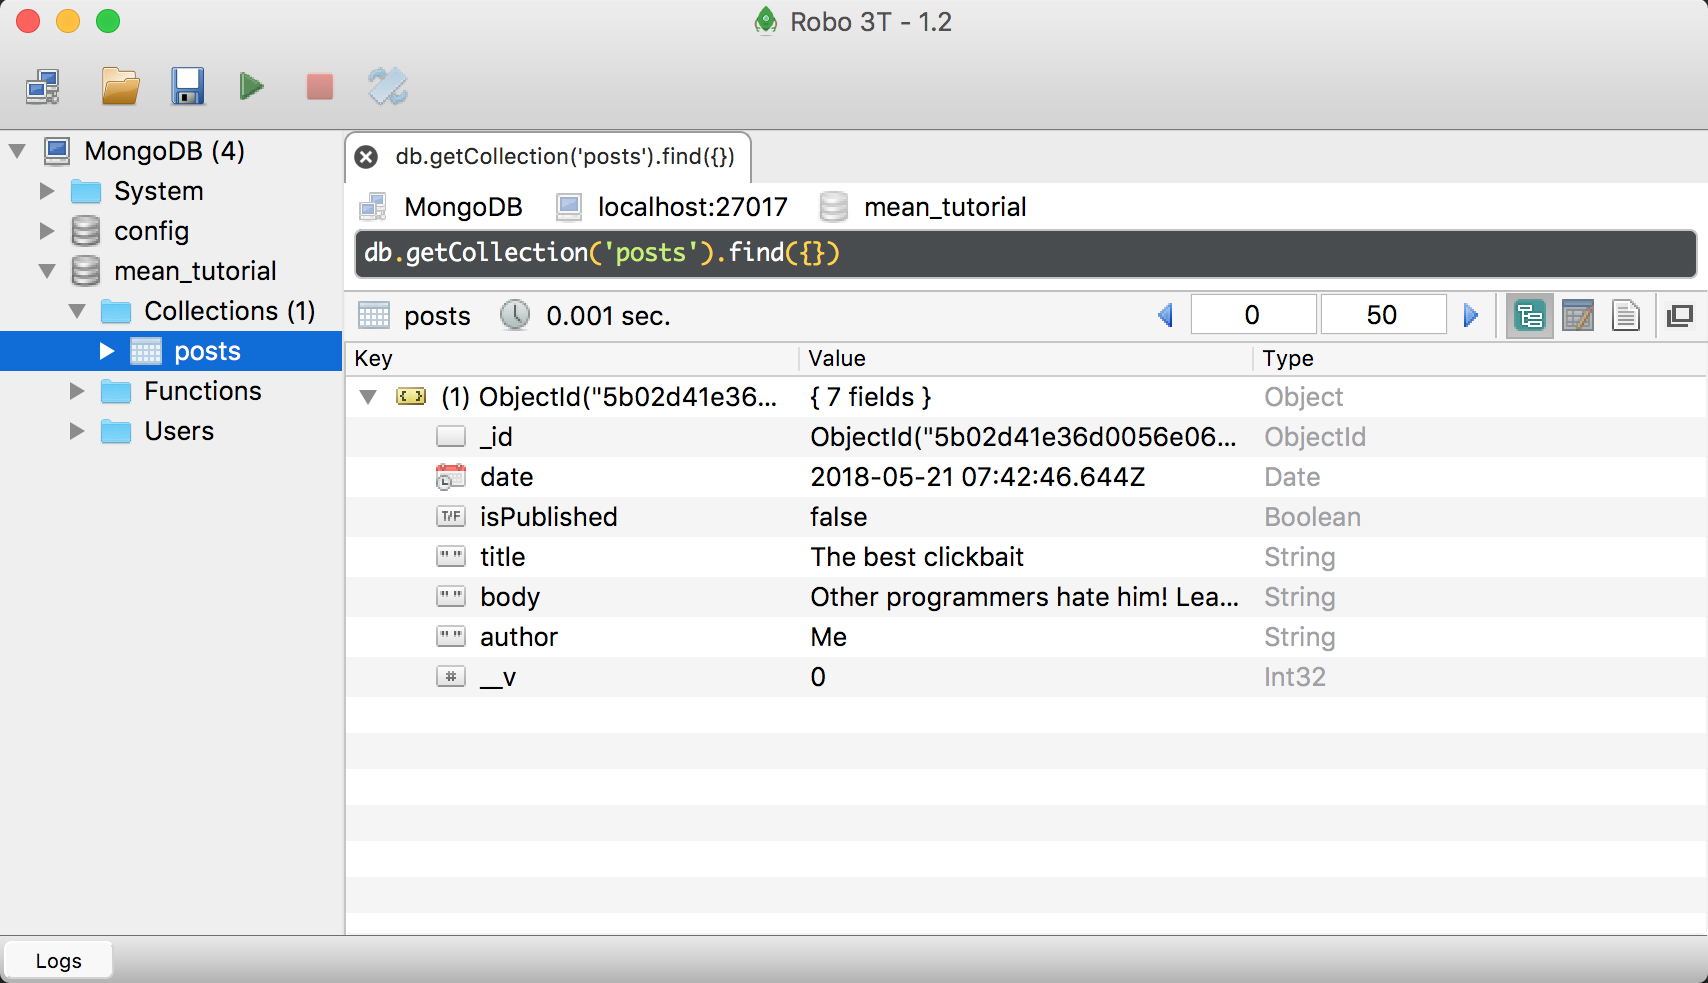1708x983 pixels.
Task: Click the __v number type icon
Action: [451, 677]
